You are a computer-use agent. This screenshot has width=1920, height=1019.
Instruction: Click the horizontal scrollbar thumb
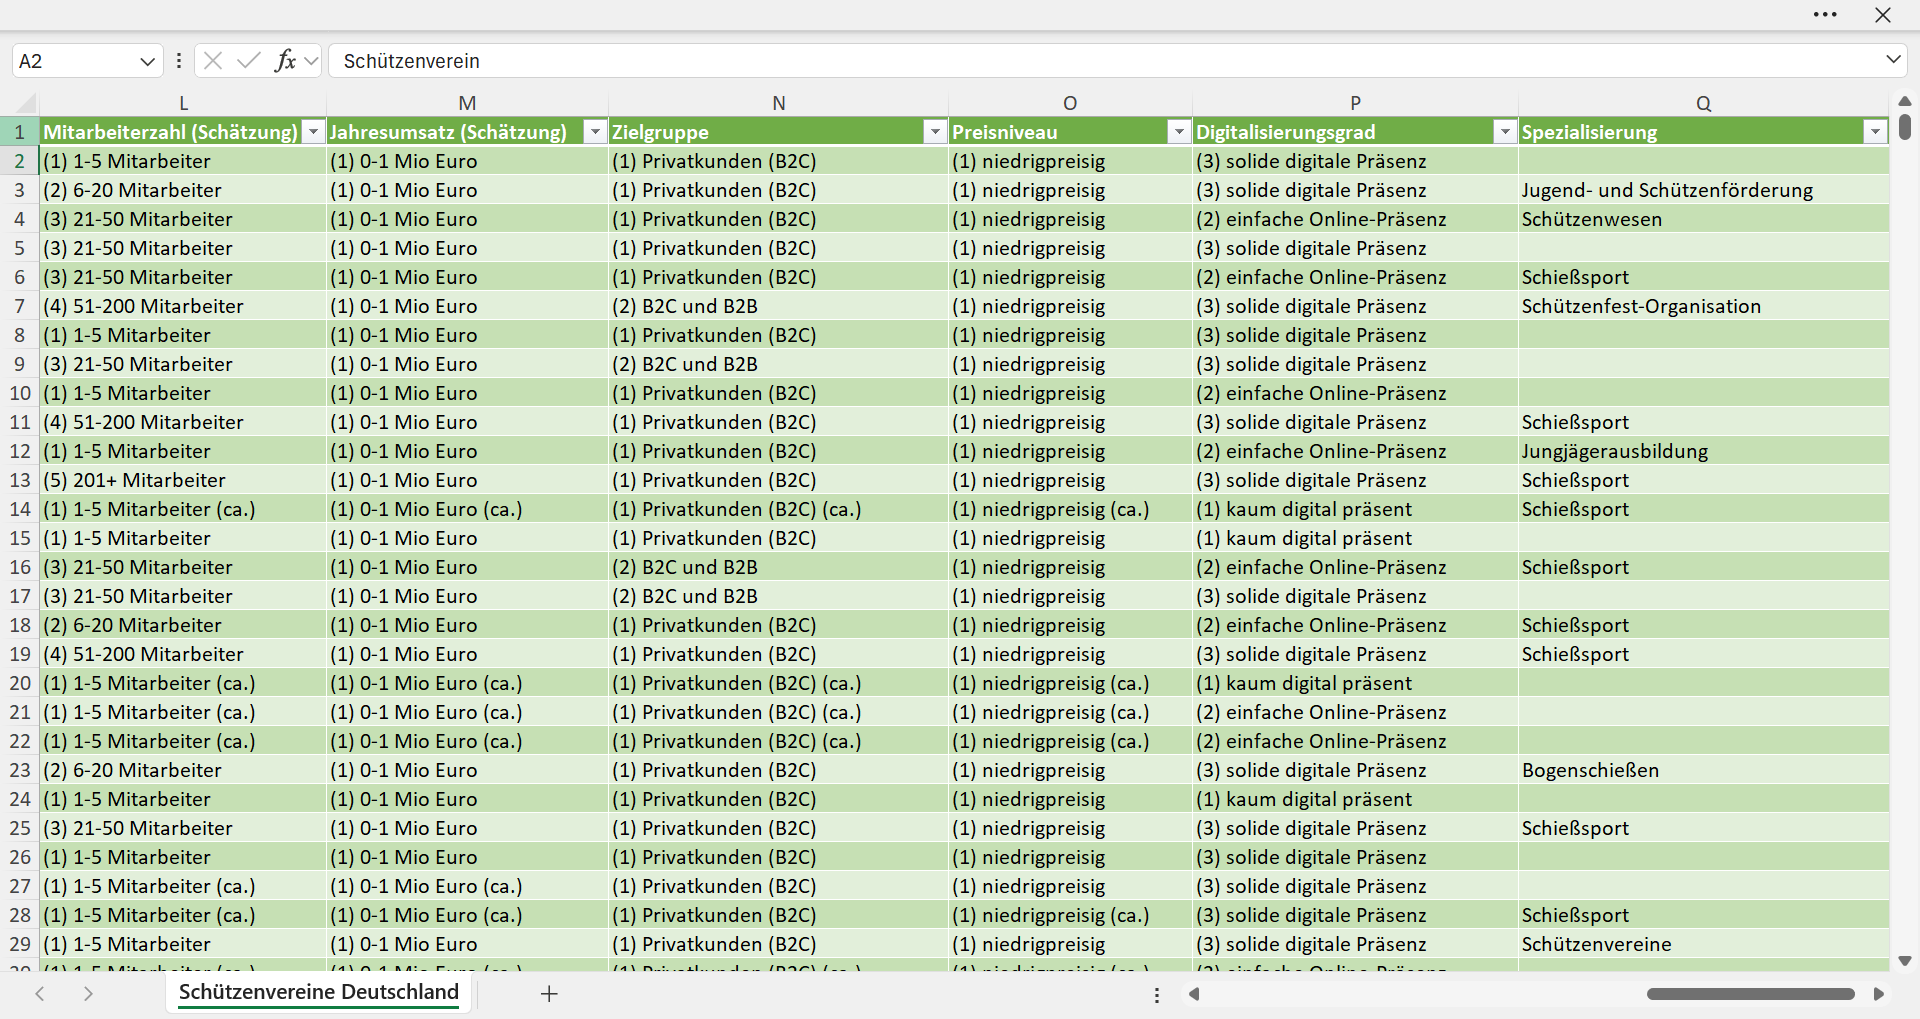1751,994
